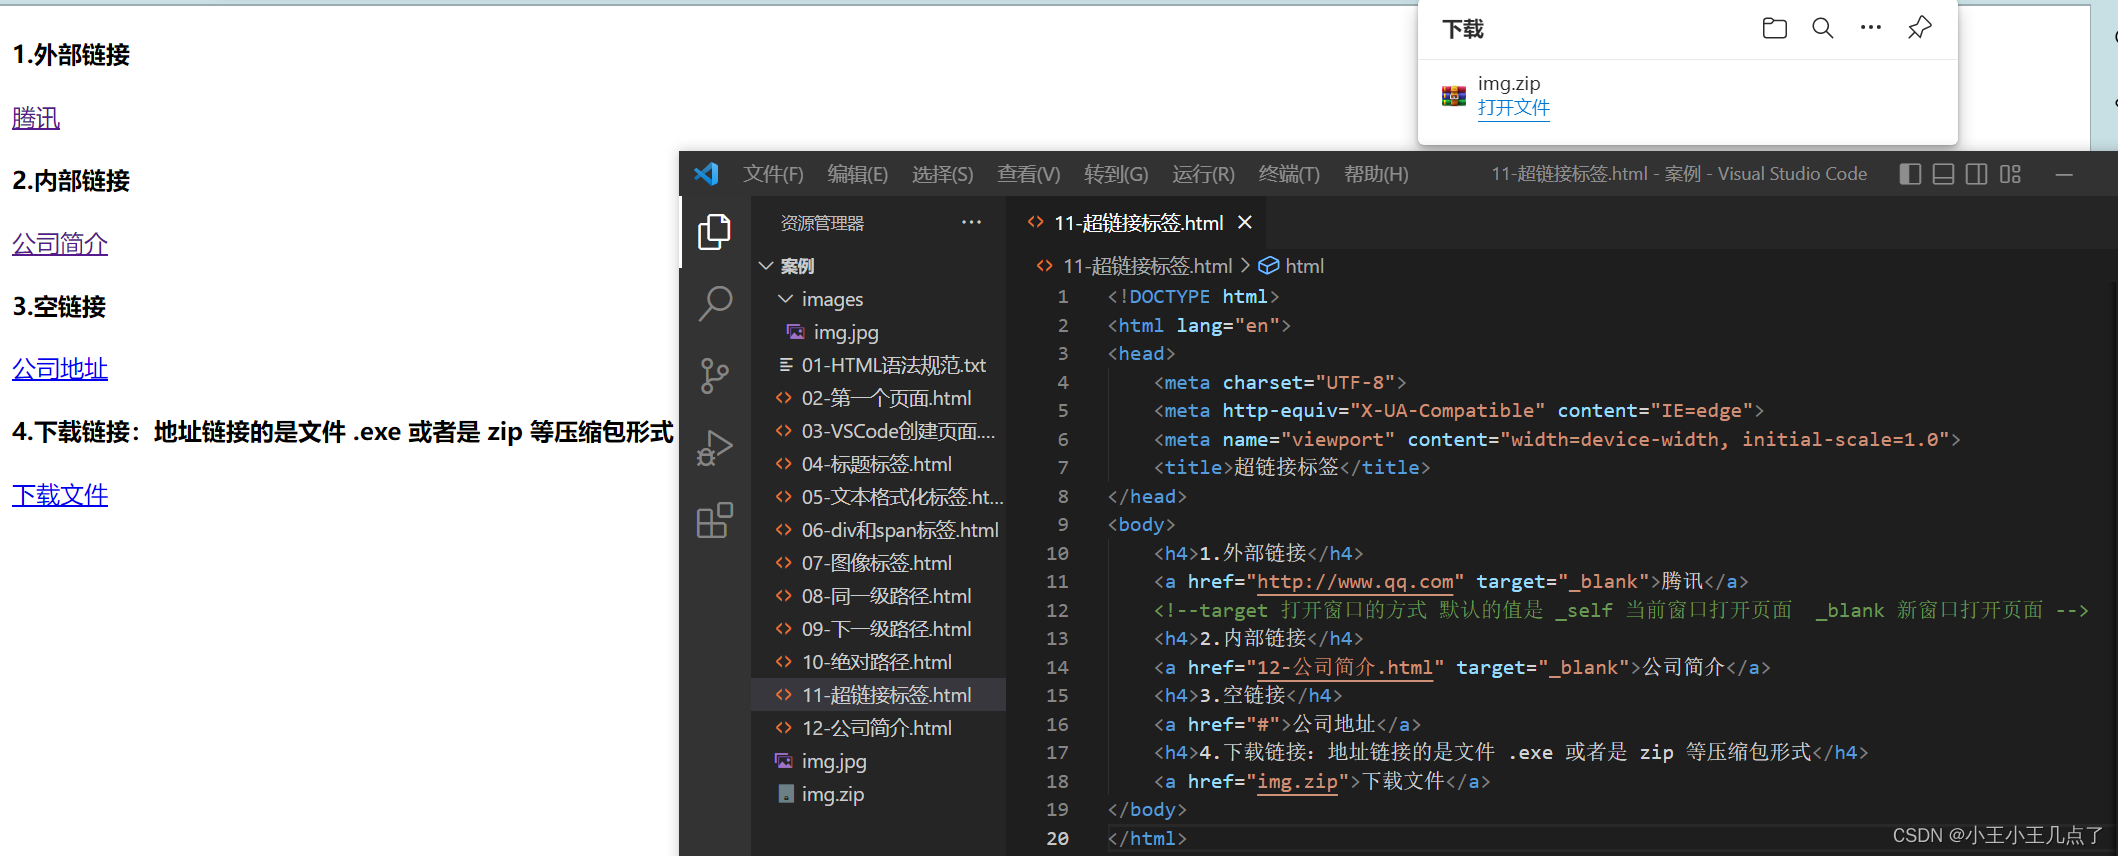Open the 运行(R) menu
The width and height of the screenshot is (2118, 856).
[1203, 174]
